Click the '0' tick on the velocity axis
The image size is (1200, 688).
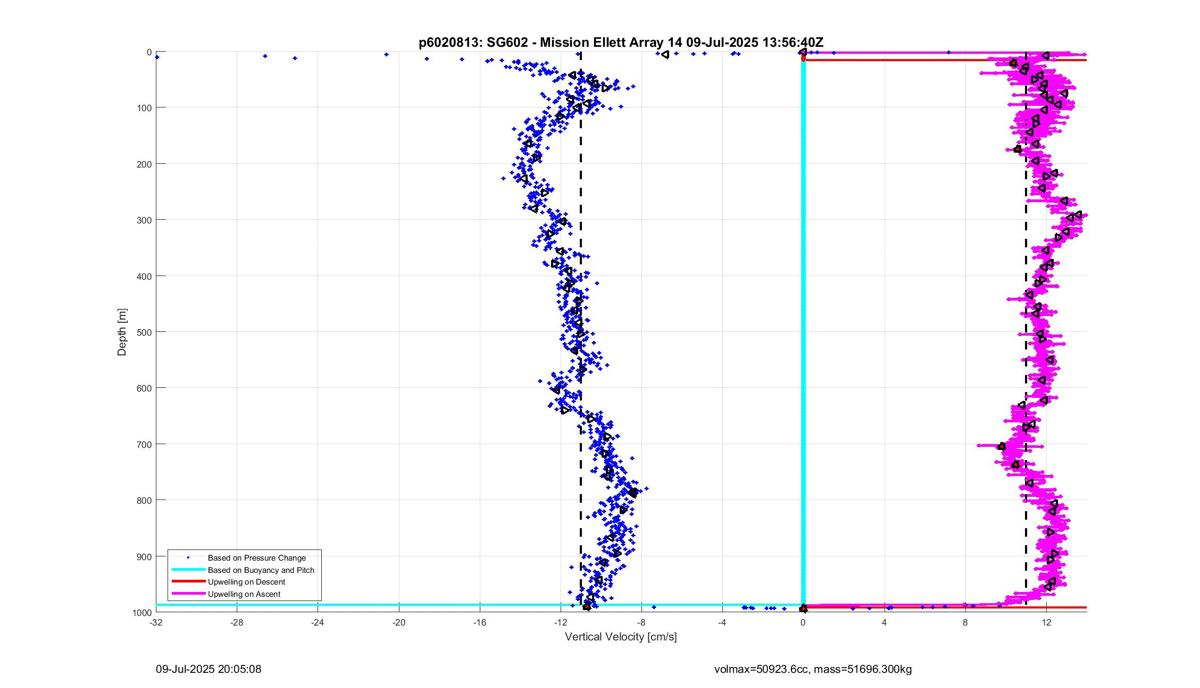point(804,623)
